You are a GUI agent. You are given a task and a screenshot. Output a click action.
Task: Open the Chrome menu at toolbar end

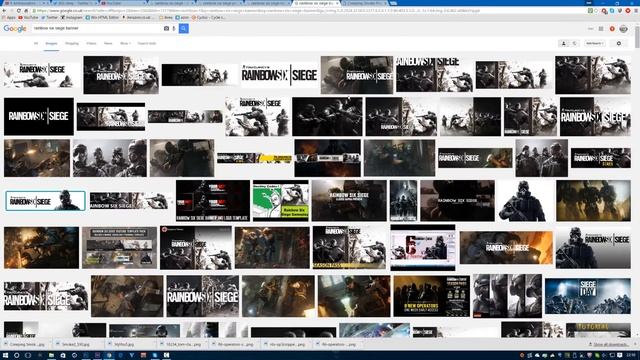pyautogui.click(x=636, y=11)
